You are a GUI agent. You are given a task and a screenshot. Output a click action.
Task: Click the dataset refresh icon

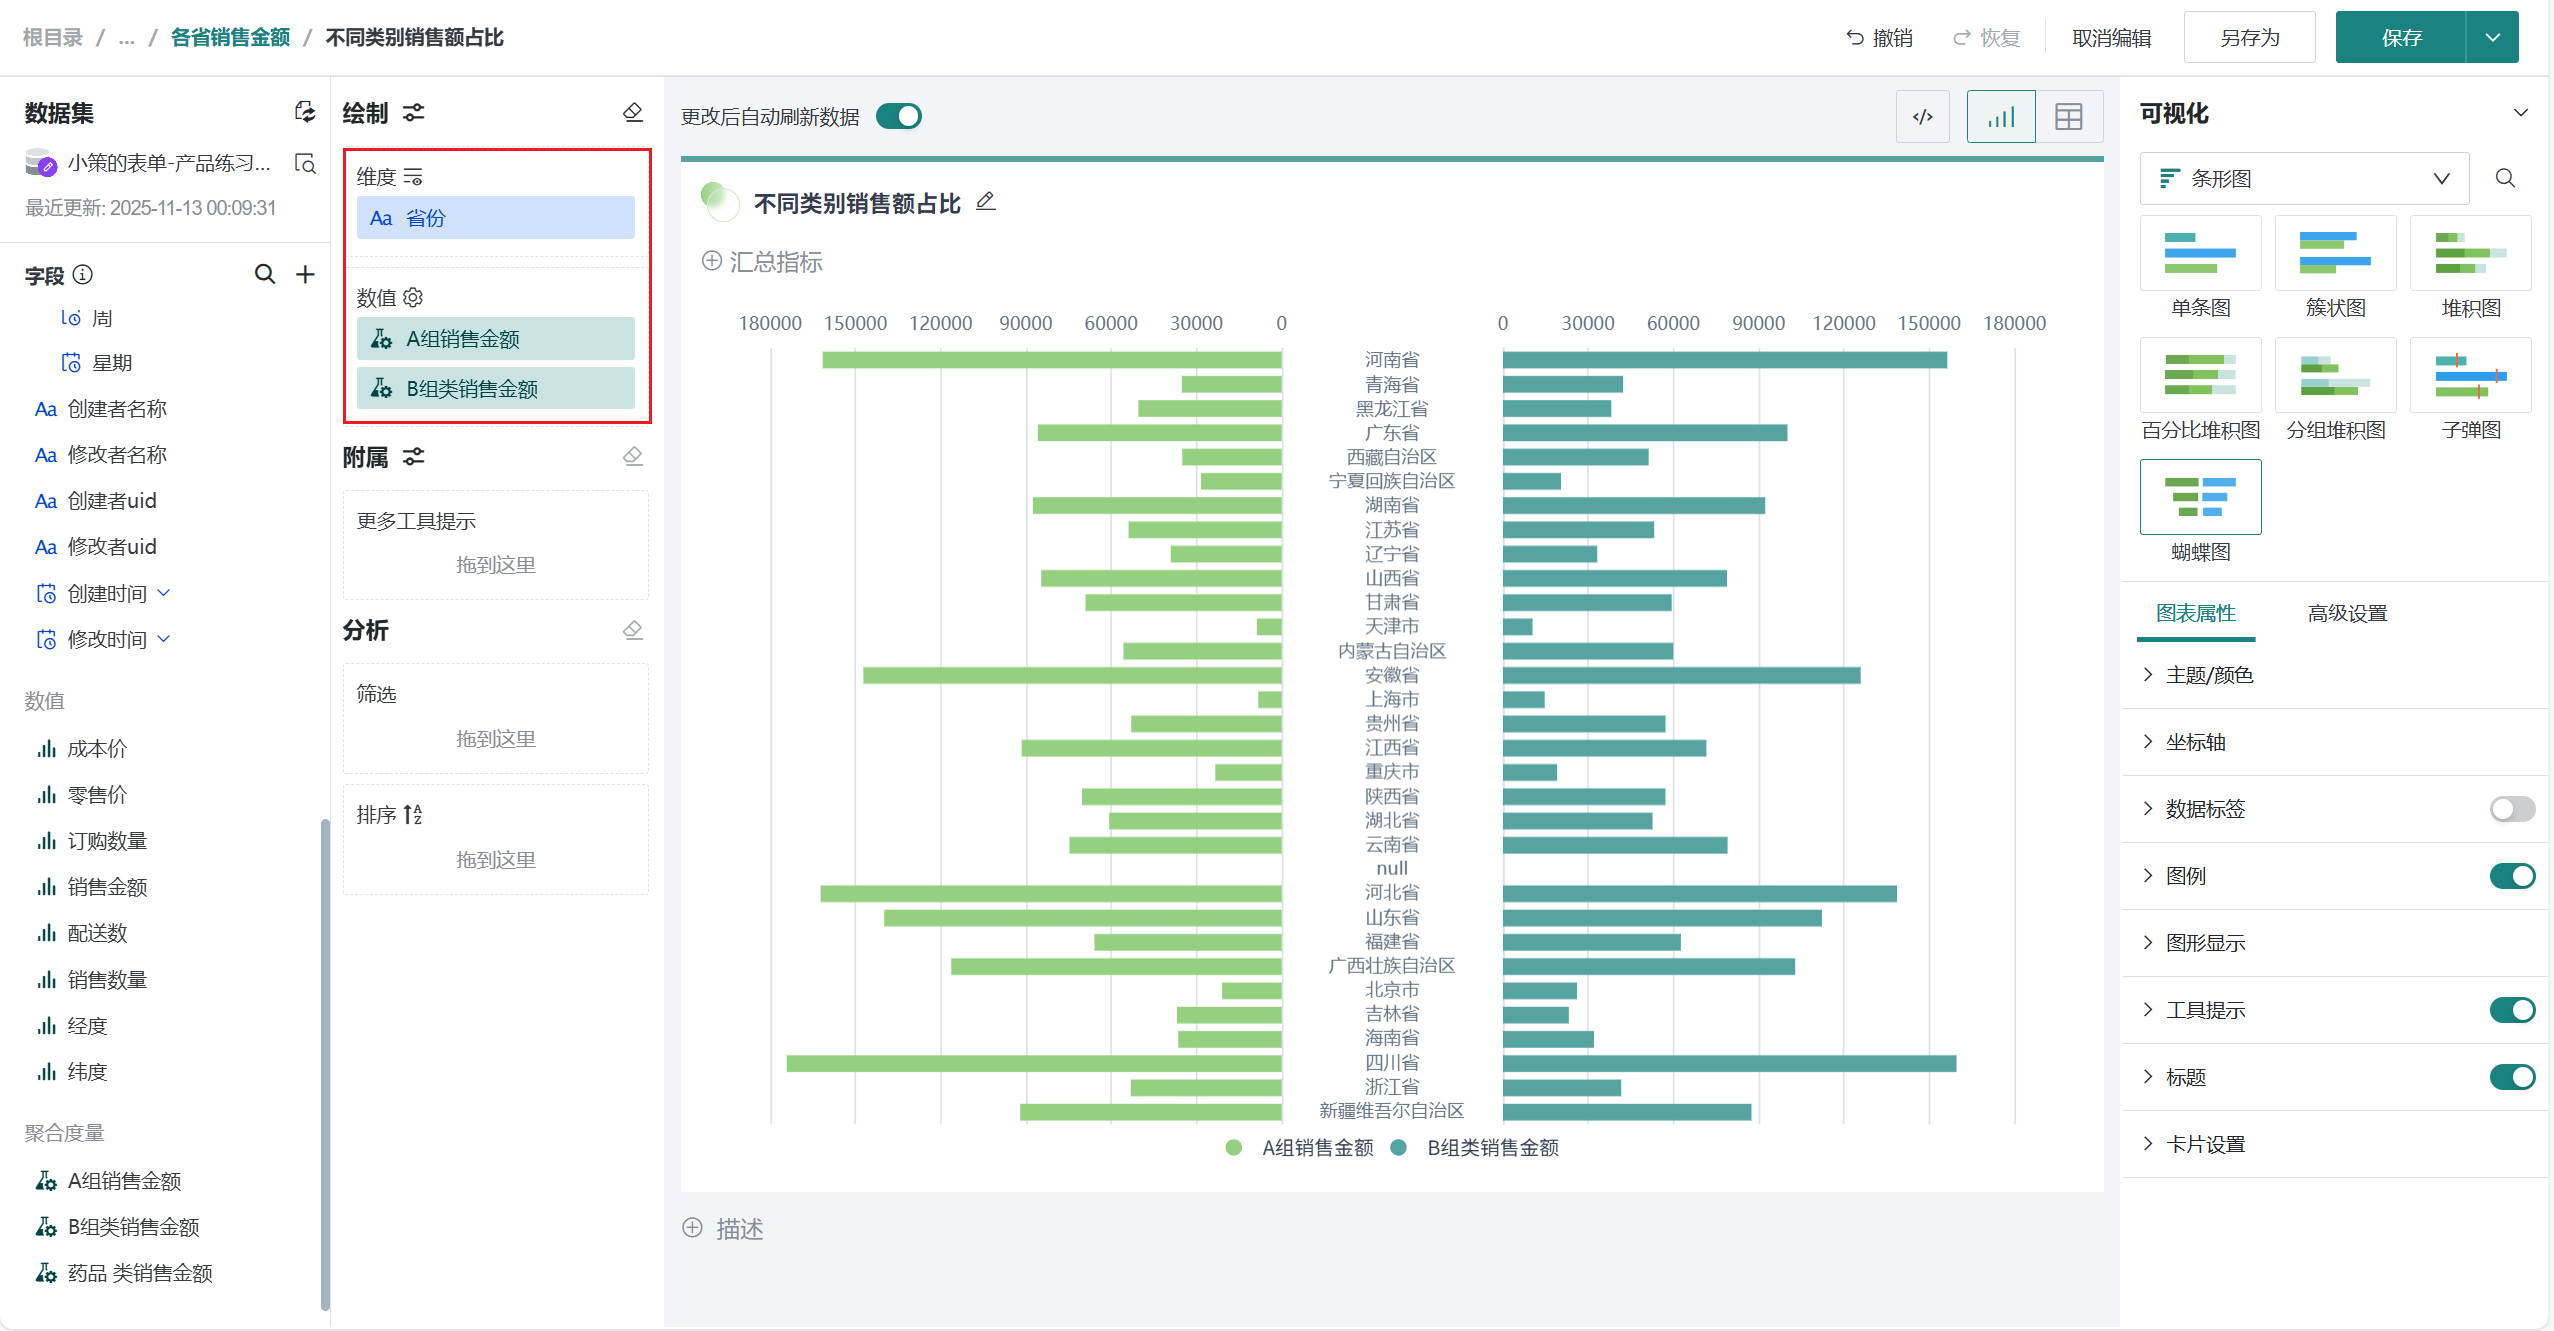pos(304,112)
